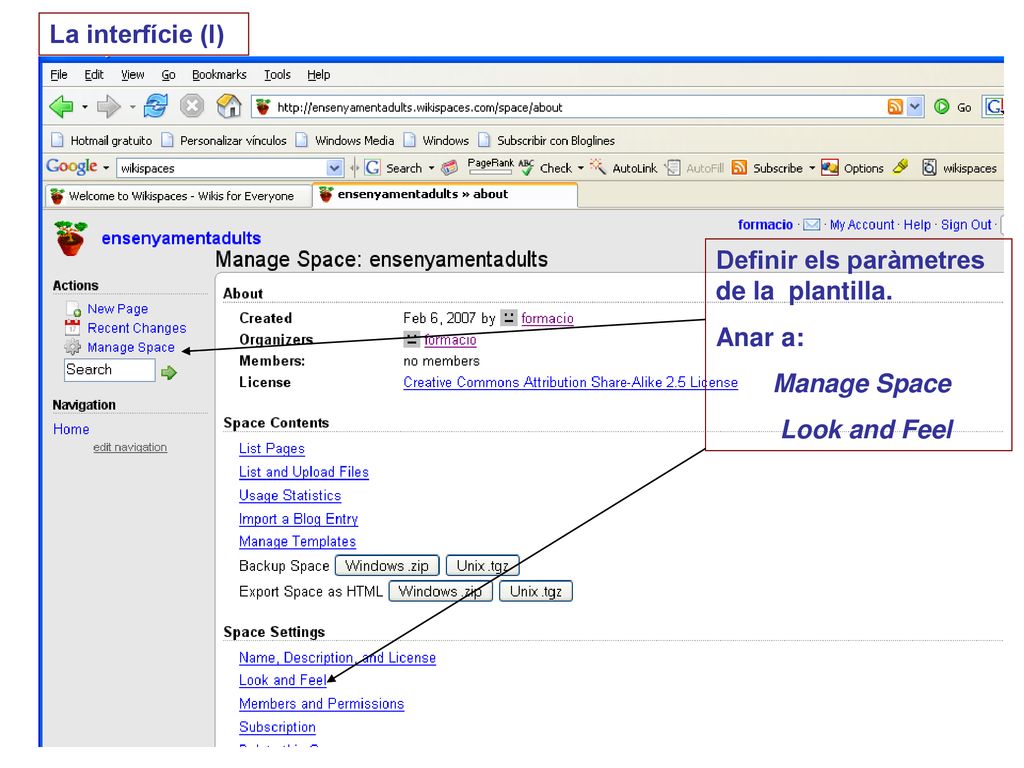The height and width of the screenshot is (768, 1024).
Task: Open the List Pages link
Action: point(272,448)
